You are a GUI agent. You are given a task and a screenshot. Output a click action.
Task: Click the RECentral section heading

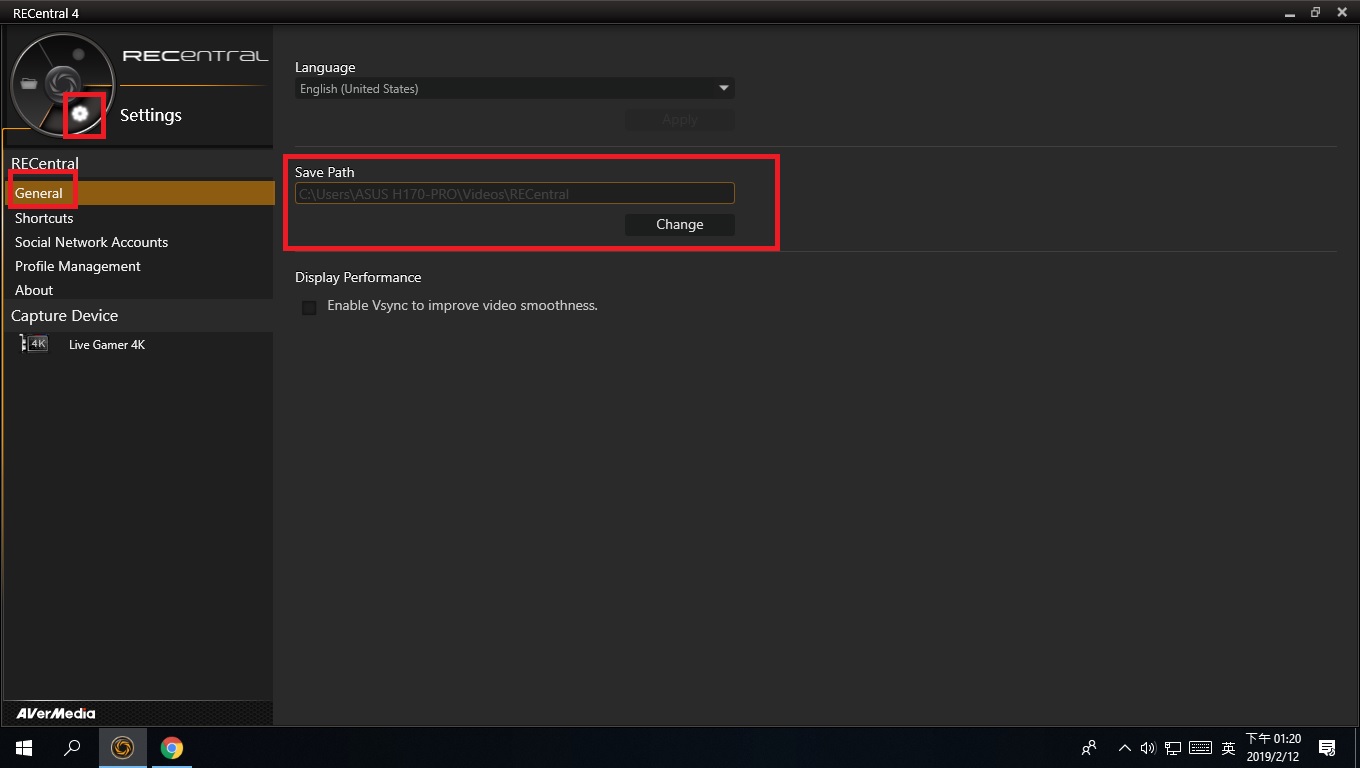pyautogui.click(x=45, y=163)
